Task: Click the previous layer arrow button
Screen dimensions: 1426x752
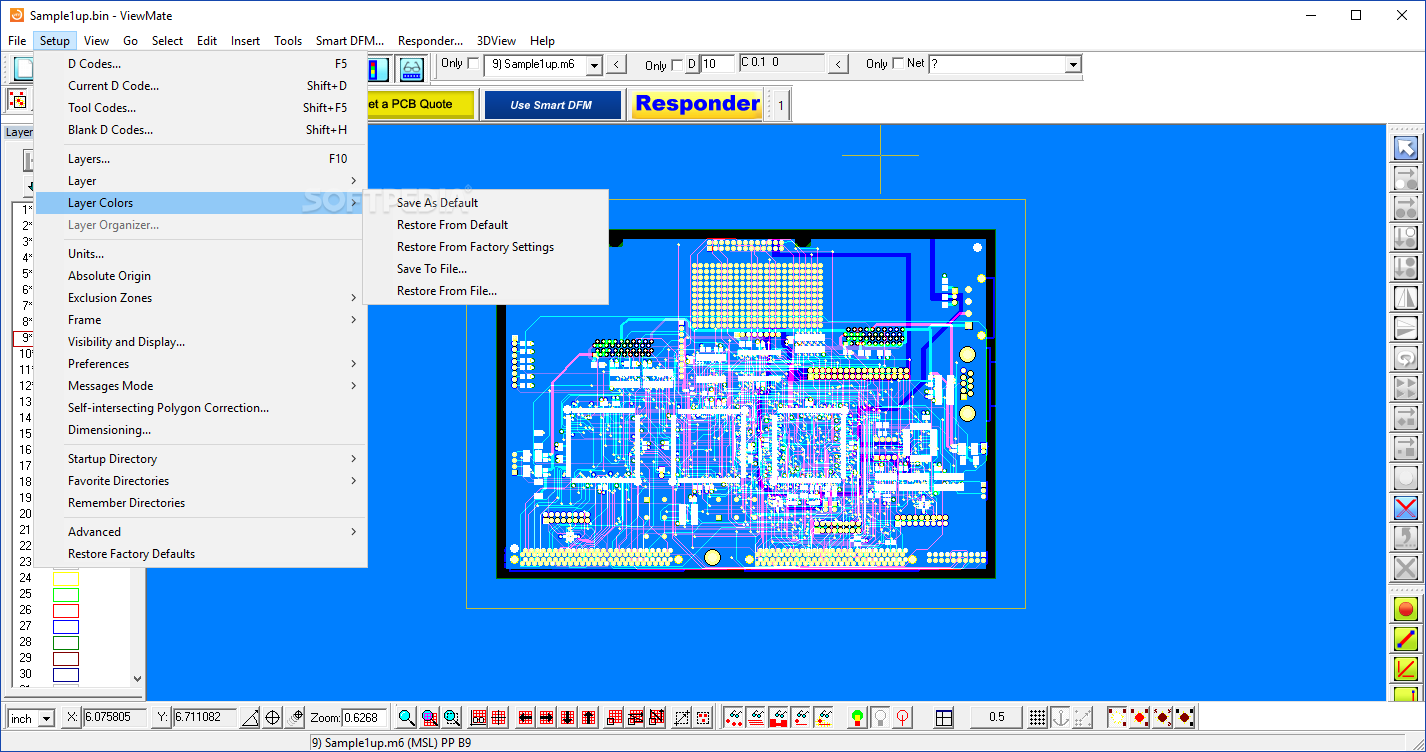Action: [x=617, y=65]
